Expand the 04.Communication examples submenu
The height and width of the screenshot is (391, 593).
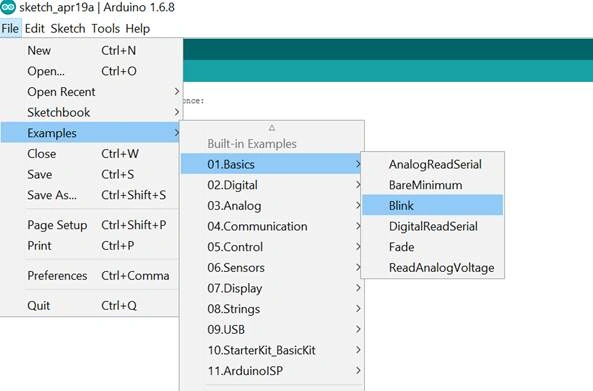(x=271, y=226)
